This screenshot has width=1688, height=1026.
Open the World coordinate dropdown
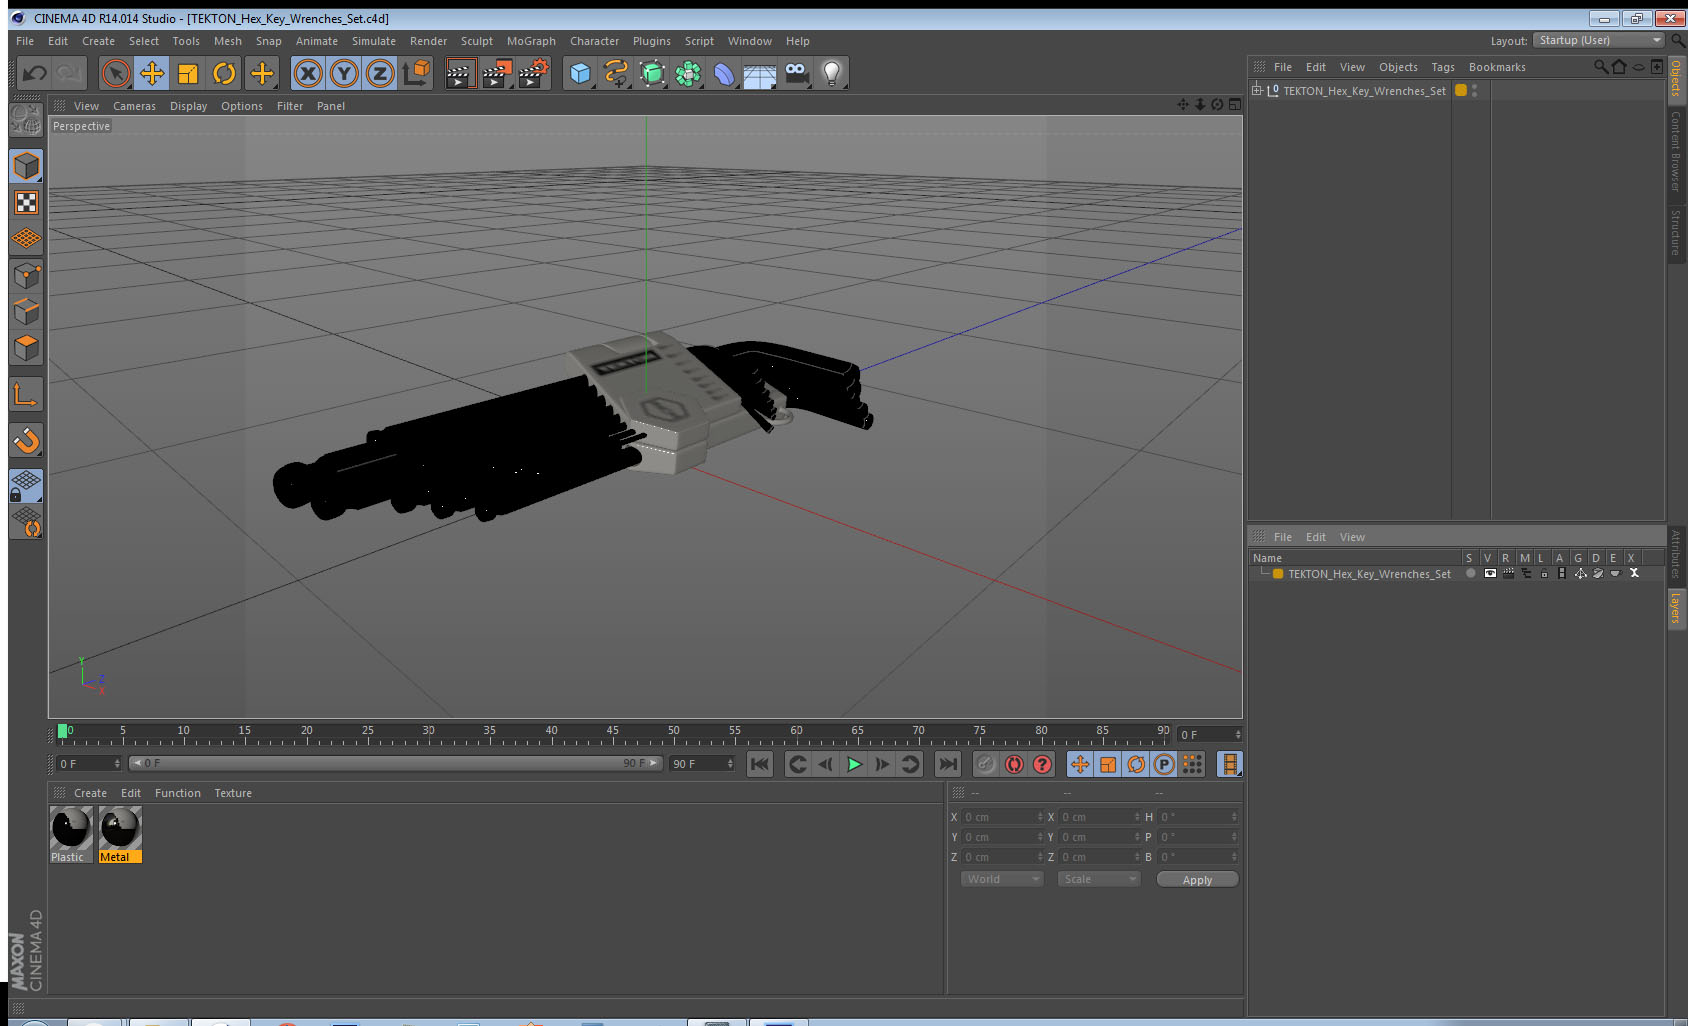pyautogui.click(x=1003, y=879)
